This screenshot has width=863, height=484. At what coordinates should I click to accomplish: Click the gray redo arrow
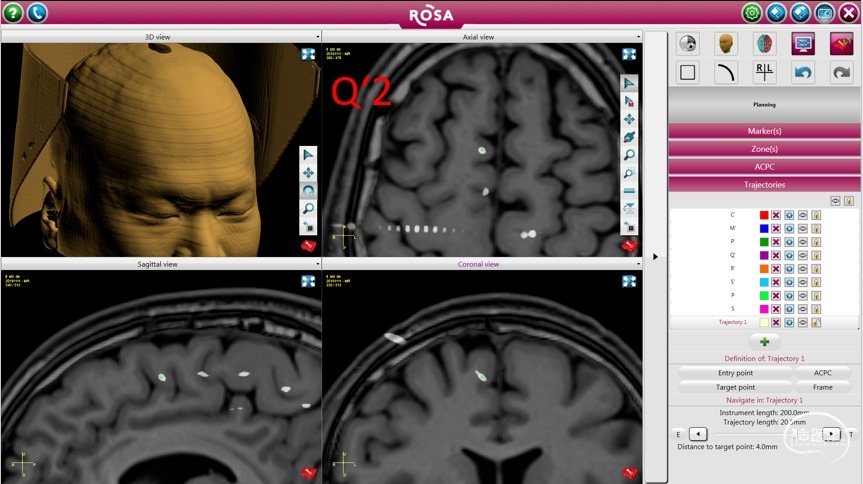coord(842,72)
